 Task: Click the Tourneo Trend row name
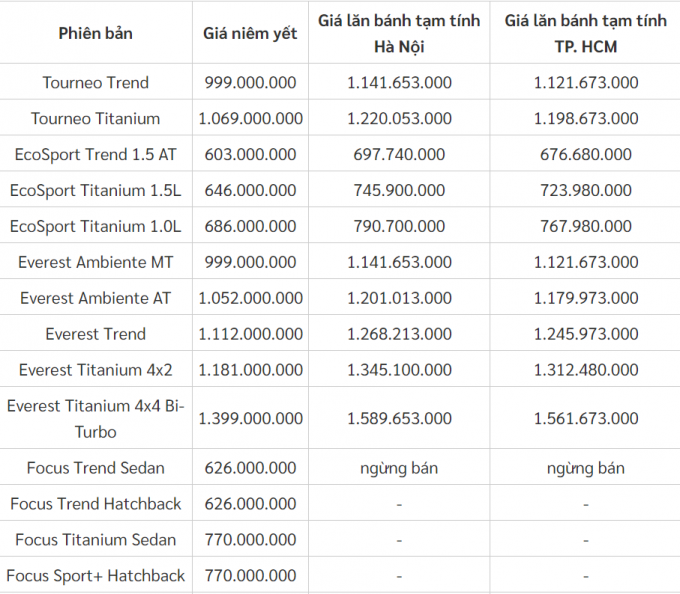[95, 82]
